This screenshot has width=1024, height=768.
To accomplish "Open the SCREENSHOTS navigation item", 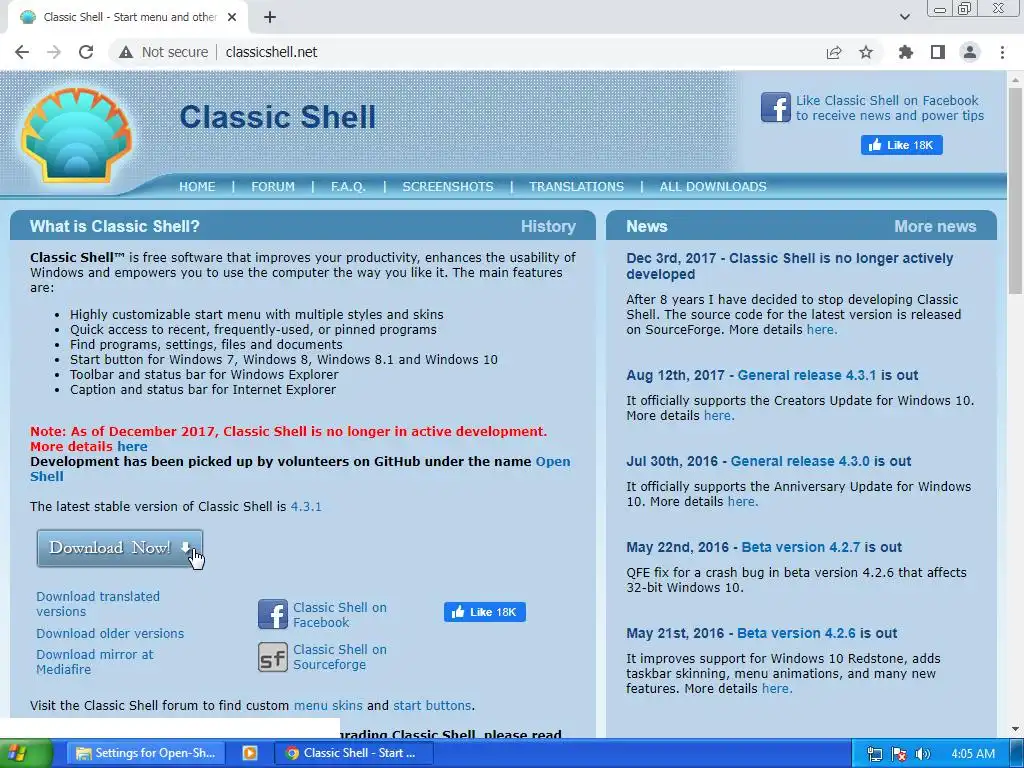I will coord(448,187).
